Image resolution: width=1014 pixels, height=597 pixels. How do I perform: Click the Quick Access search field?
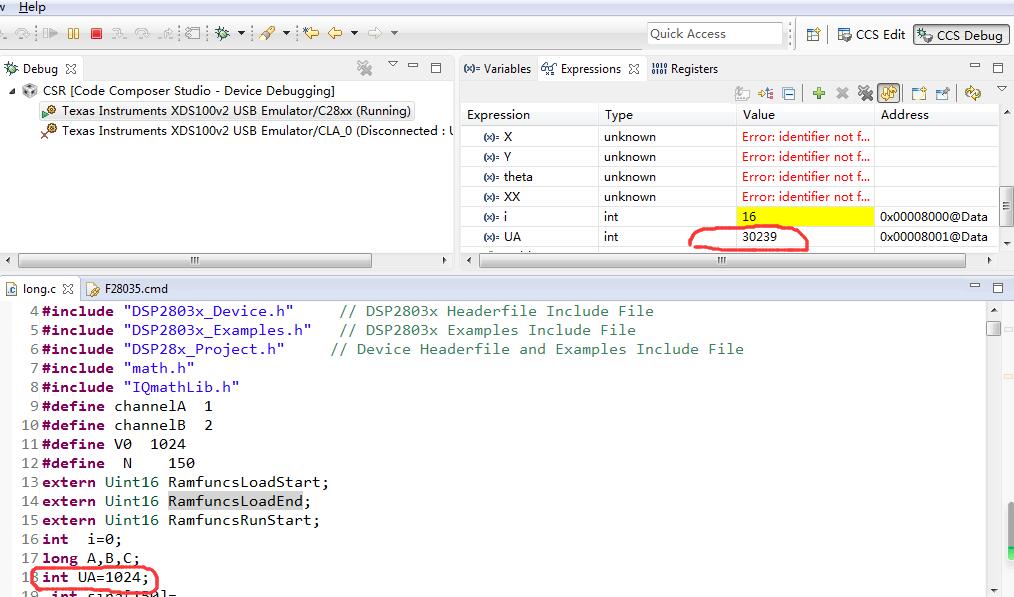[715, 34]
